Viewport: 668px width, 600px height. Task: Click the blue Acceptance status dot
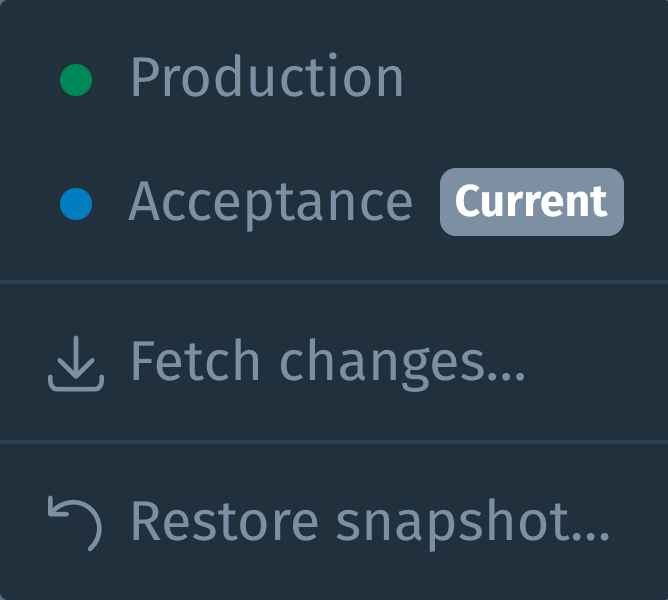[x=76, y=204]
